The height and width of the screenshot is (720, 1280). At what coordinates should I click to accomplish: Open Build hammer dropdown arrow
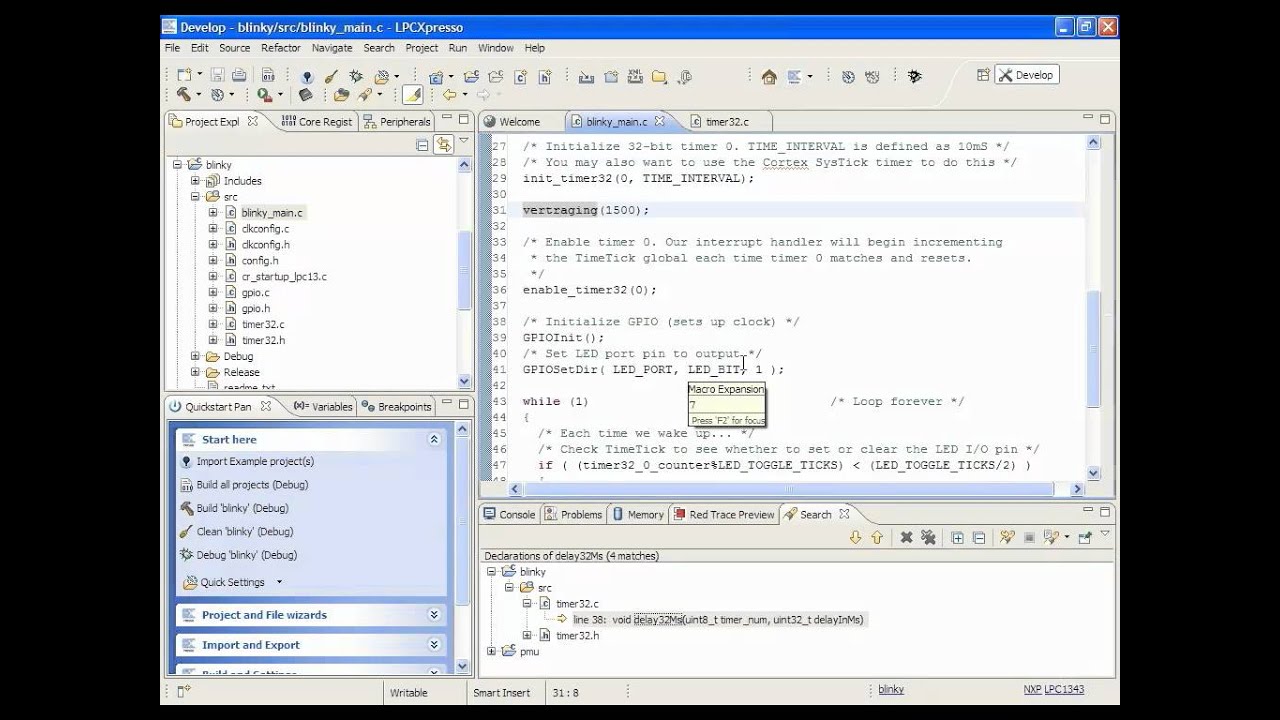199,96
